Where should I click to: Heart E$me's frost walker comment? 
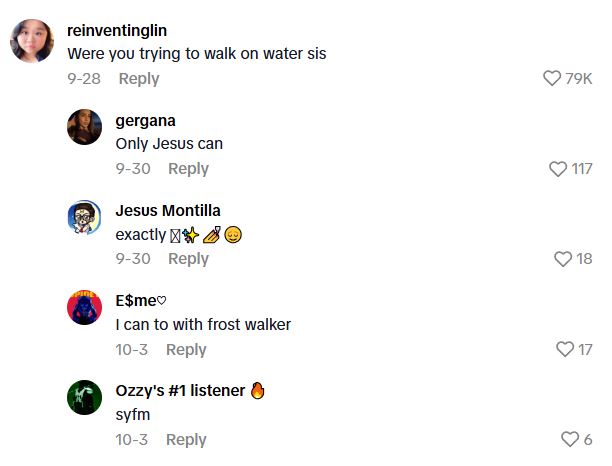(565, 349)
